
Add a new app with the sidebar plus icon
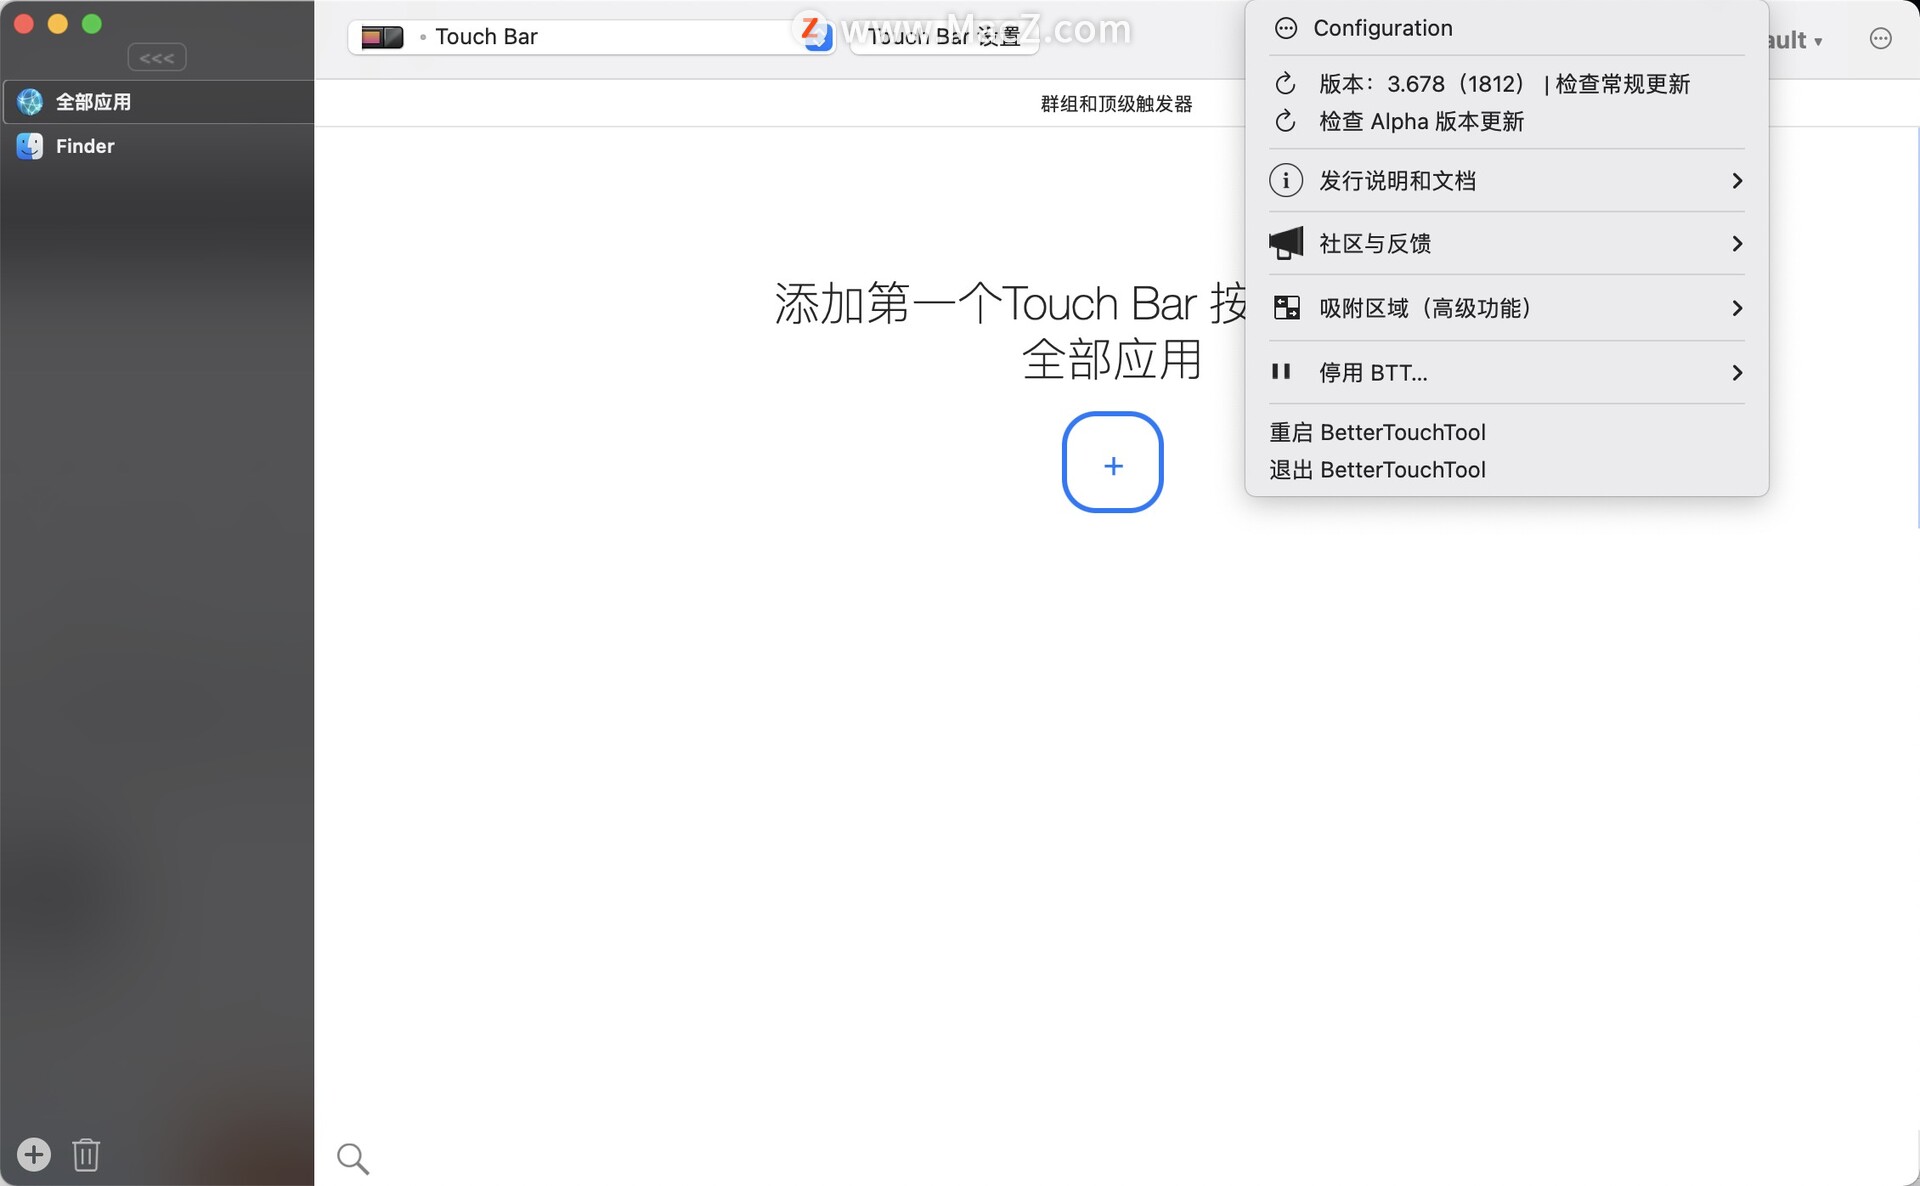coord(34,1154)
